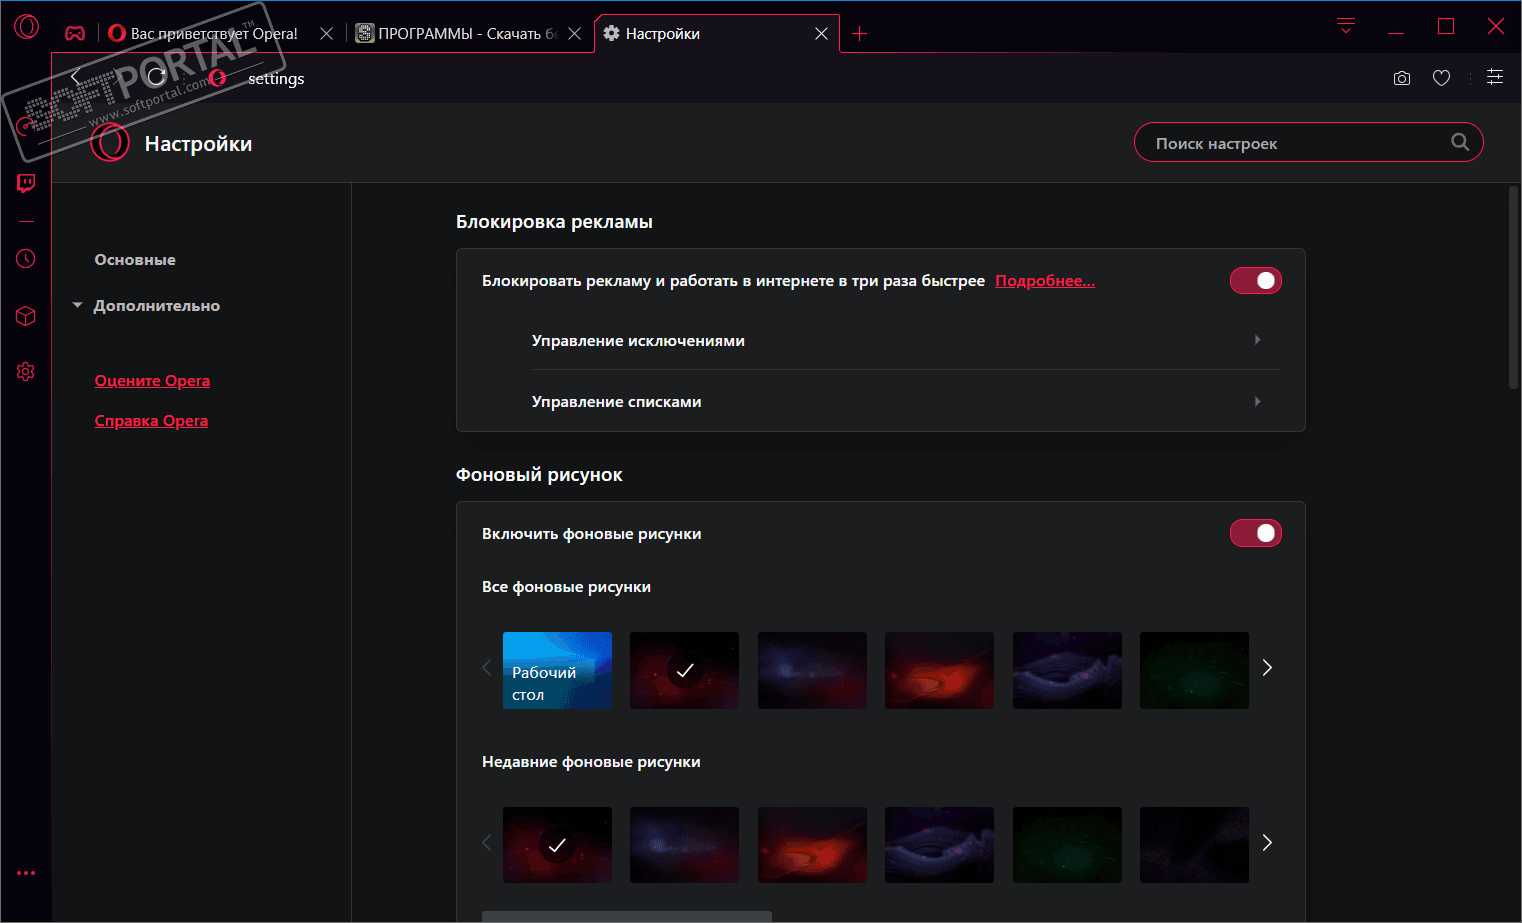This screenshot has height=923, width=1522.
Task: Click the 'Подробнее...' link
Action: pyautogui.click(x=1045, y=281)
